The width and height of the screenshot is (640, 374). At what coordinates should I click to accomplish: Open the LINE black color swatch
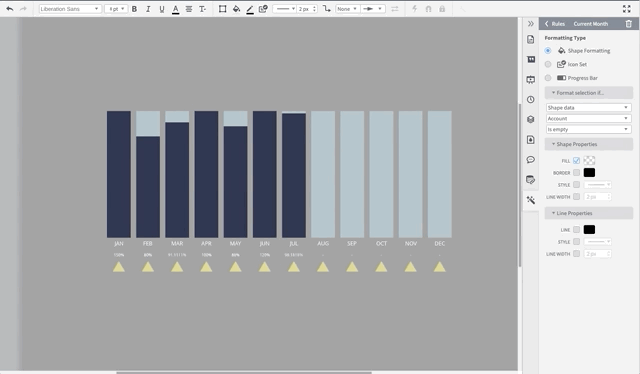589,229
